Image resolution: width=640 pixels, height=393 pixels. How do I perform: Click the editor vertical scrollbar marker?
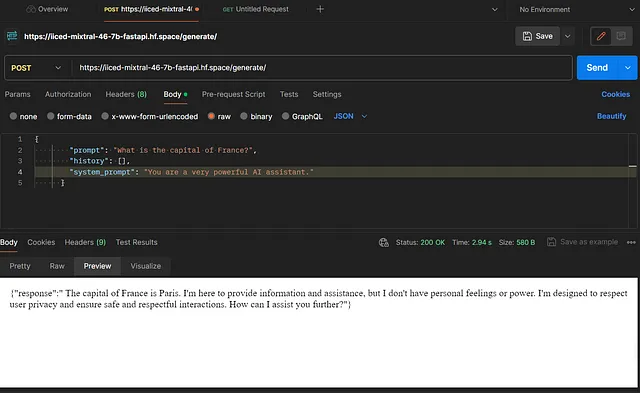coord(632,166)
